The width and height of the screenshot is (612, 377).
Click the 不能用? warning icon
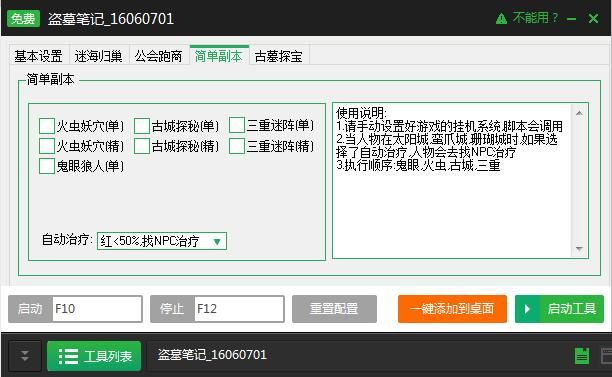click(x=501, y=18)
